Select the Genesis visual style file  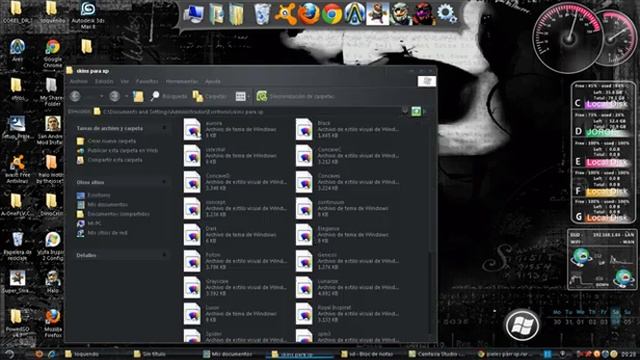pos(347,261)
